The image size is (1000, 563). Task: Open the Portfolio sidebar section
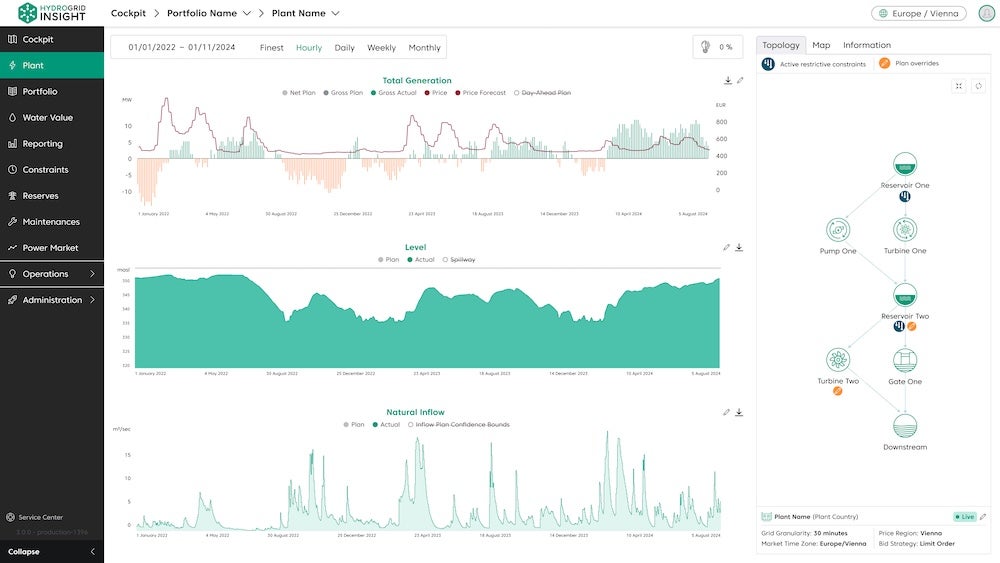52,91
